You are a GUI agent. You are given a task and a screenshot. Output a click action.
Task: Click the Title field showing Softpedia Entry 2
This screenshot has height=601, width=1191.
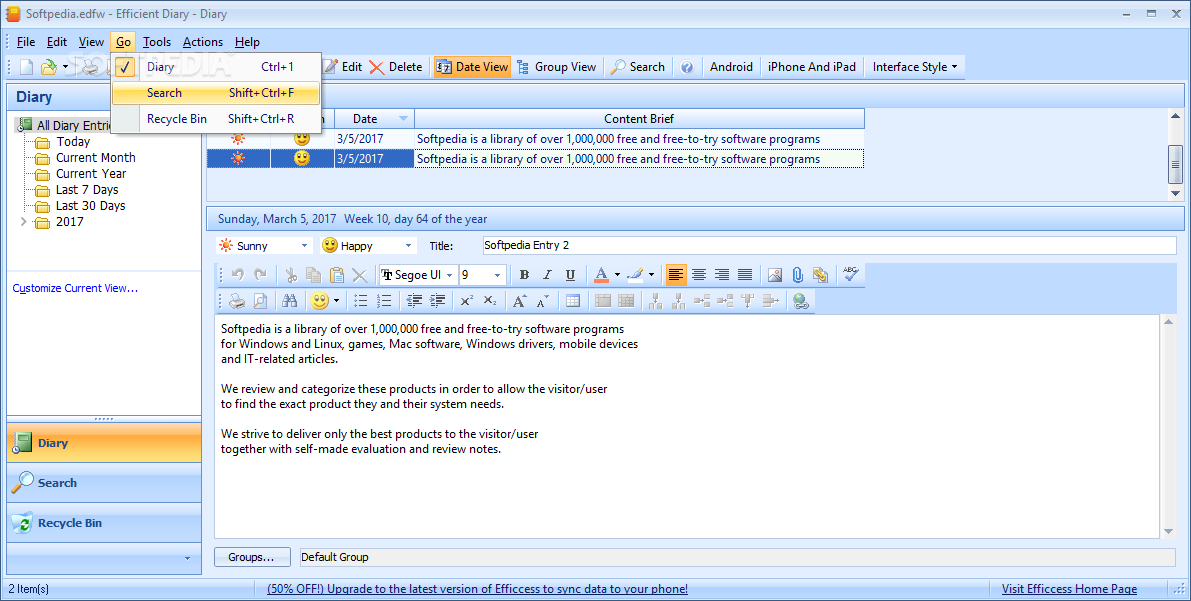click(x=829, y=245)
